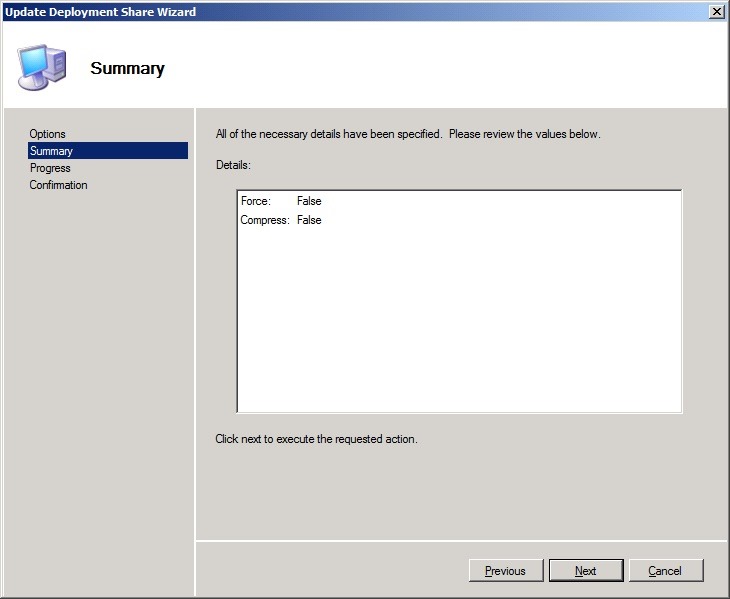Click the 'Click next to execute' instruction text
This screenshot has height=599, width=730.
(x=316, y=439)
